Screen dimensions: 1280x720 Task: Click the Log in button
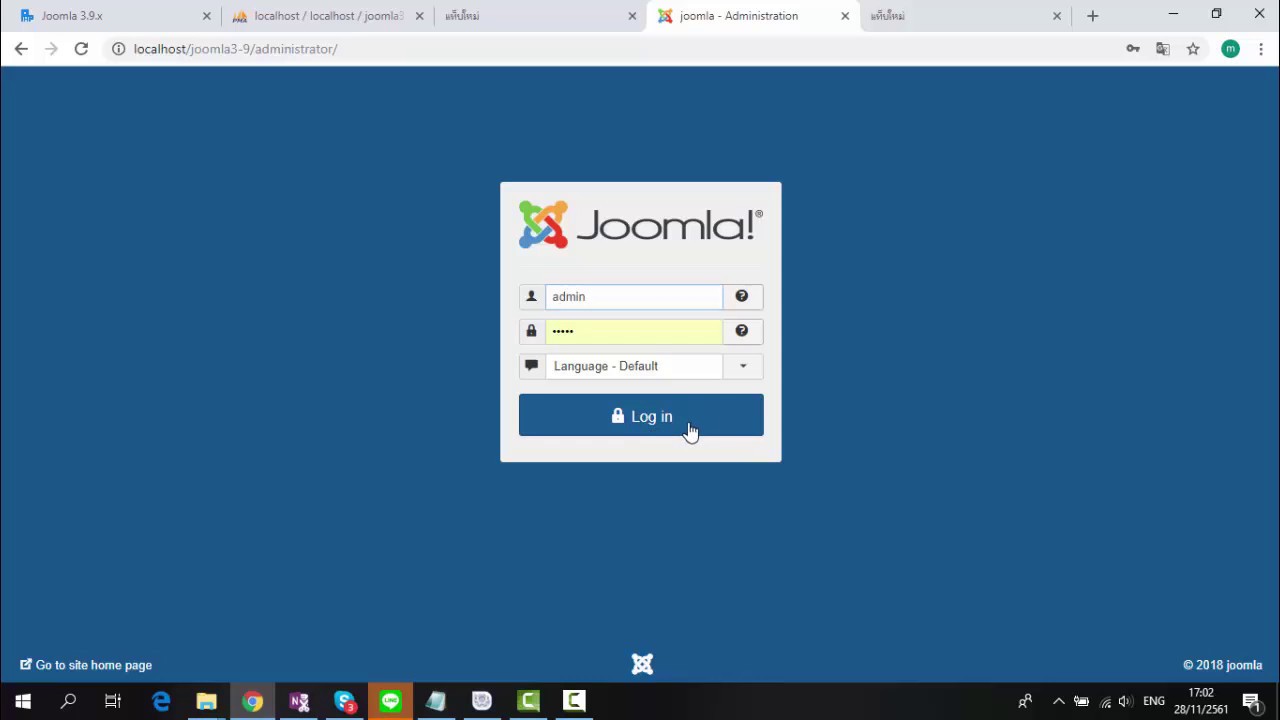tap(641, 415)
